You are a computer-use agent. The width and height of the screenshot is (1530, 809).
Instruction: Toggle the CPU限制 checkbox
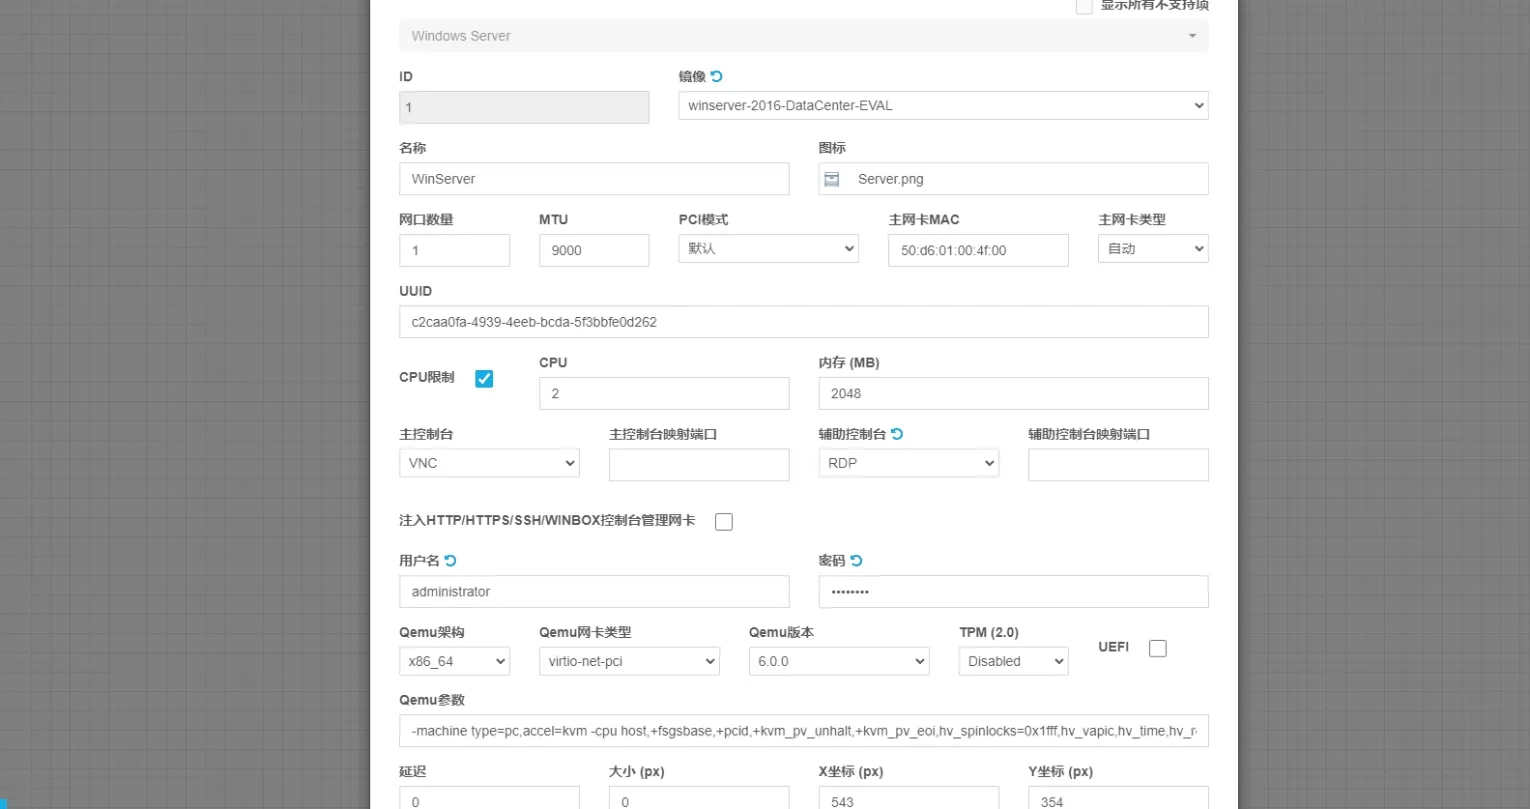484,379
